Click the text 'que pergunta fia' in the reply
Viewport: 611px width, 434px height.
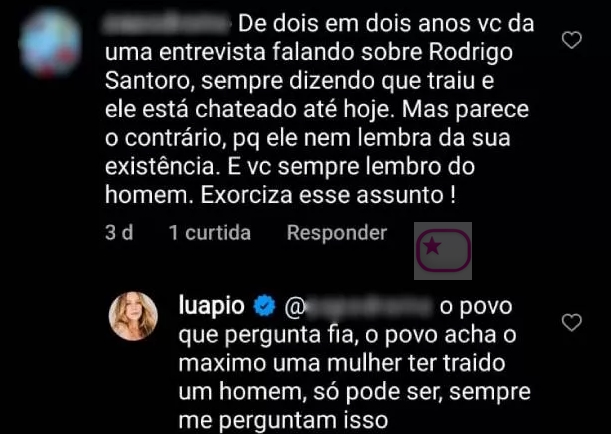[268, 335]
